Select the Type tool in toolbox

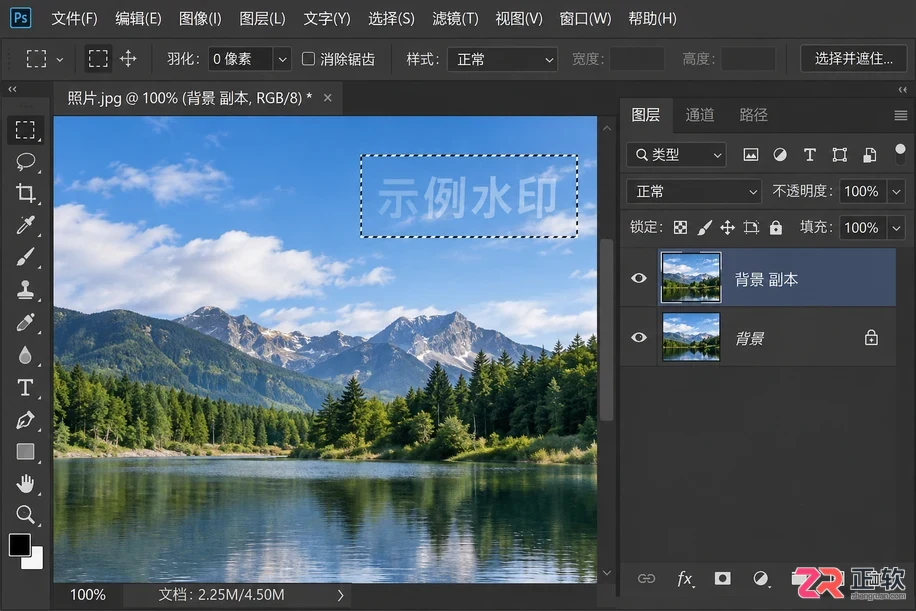[25, 387]
